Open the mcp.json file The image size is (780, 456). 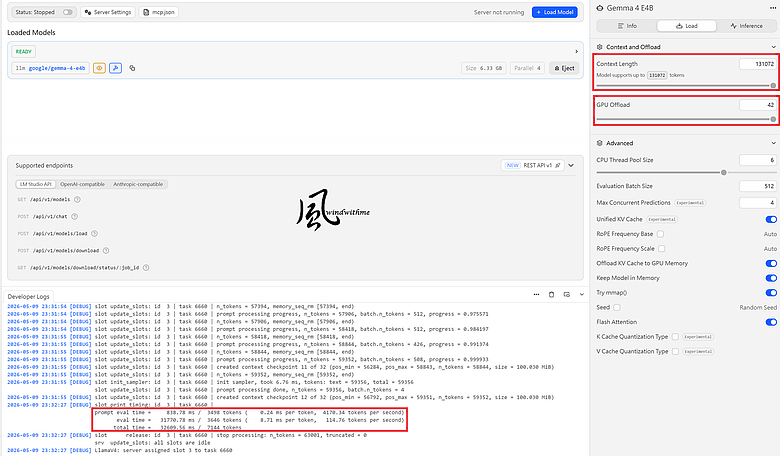coord(159,12)
